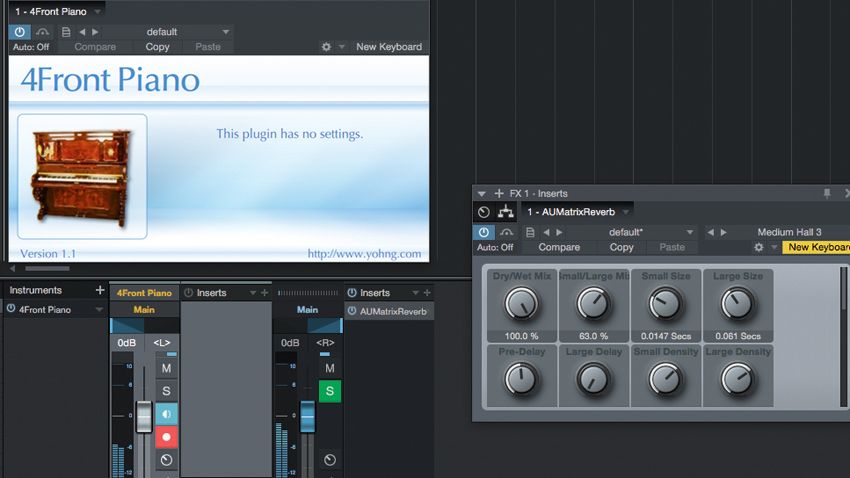Add insert with plus on FX channel

pos(427,293)
